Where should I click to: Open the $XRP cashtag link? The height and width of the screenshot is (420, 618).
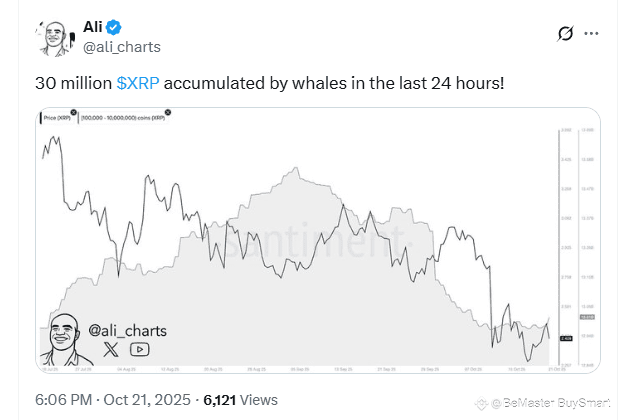pos(138,83)
